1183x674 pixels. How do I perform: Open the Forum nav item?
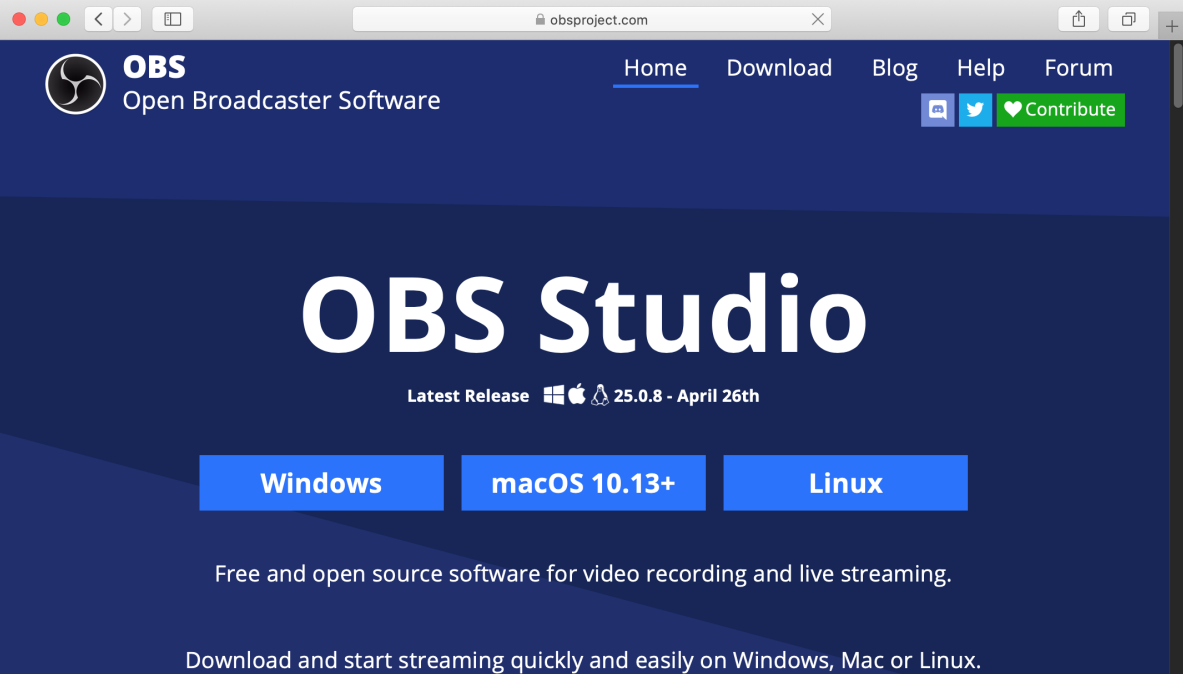1078,68
